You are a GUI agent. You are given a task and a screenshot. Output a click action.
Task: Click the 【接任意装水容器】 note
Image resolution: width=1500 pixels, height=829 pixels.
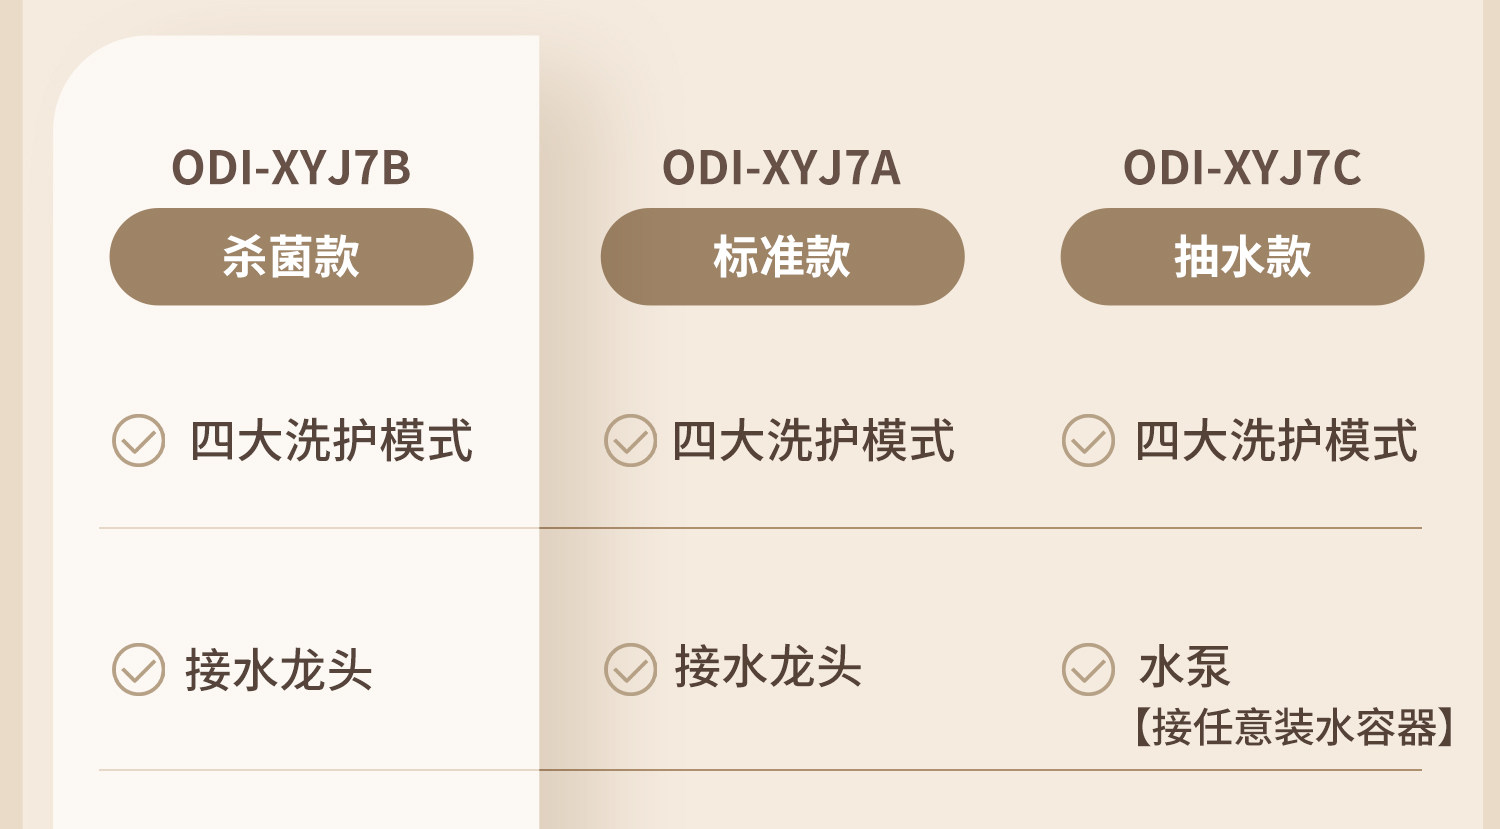1293,728
